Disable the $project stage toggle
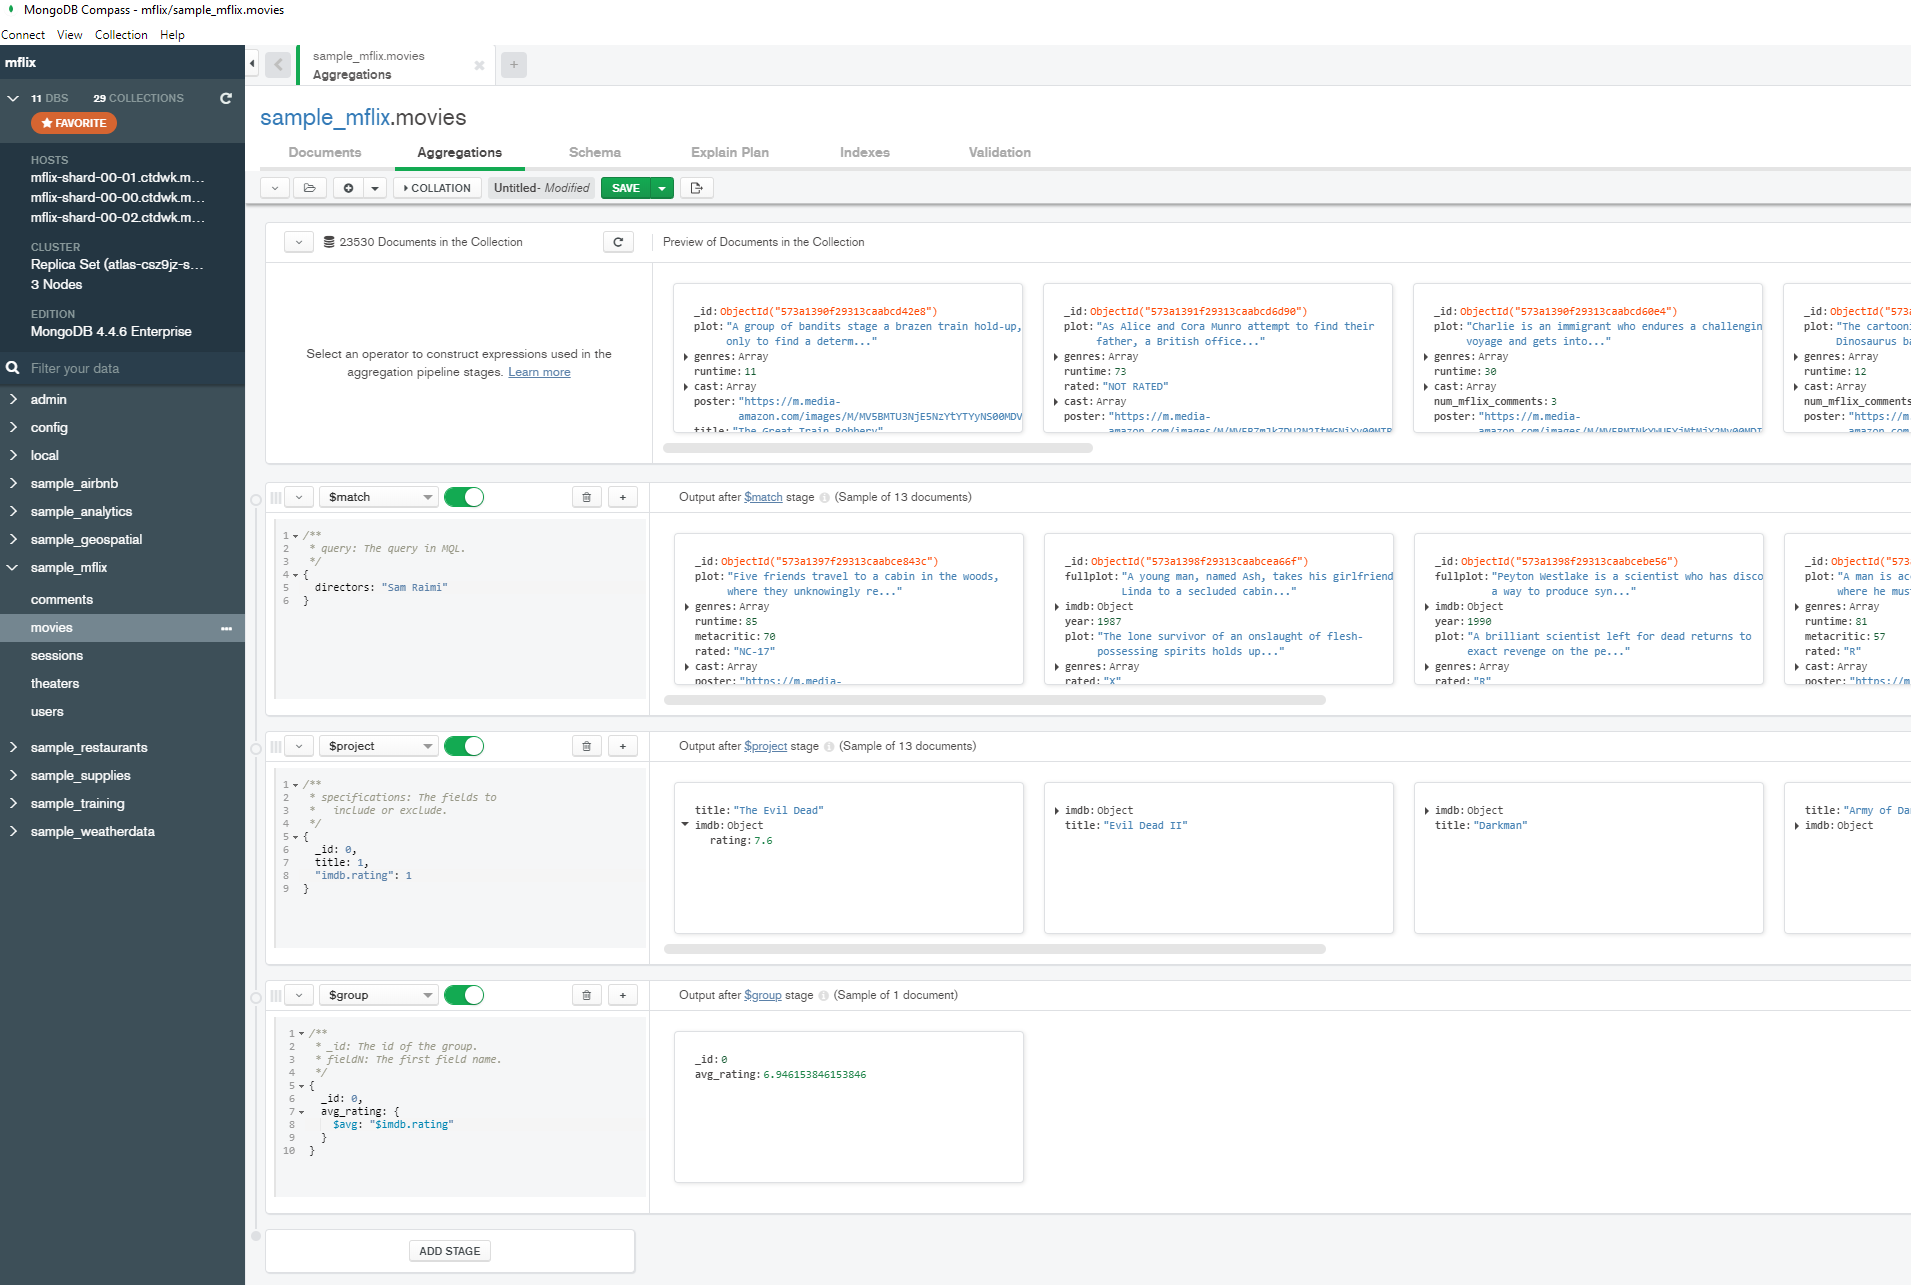Screen dimensions: 1911x1285 (x=464, y=746)
